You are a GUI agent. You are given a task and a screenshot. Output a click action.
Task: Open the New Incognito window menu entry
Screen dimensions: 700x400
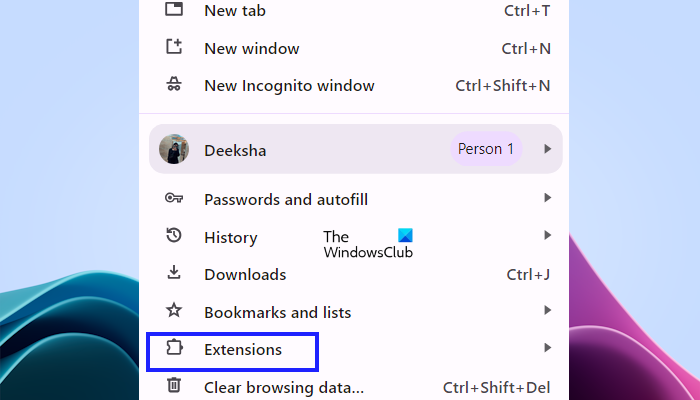pos(289,86)
